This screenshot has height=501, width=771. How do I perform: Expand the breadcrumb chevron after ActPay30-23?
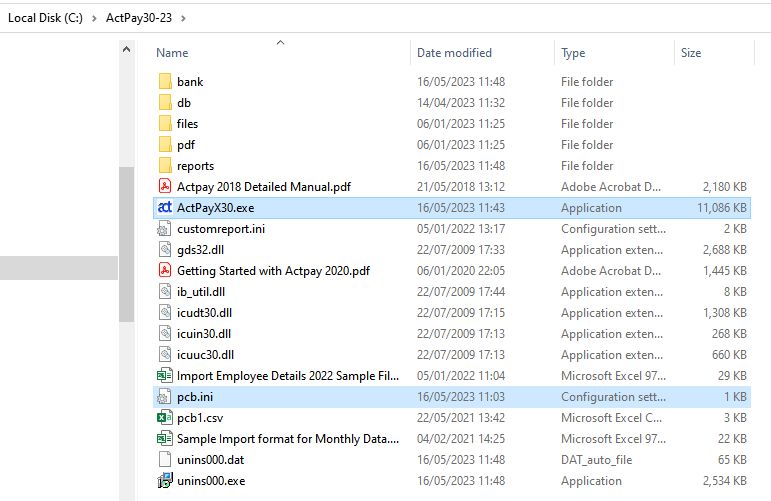tap(184, 19)
